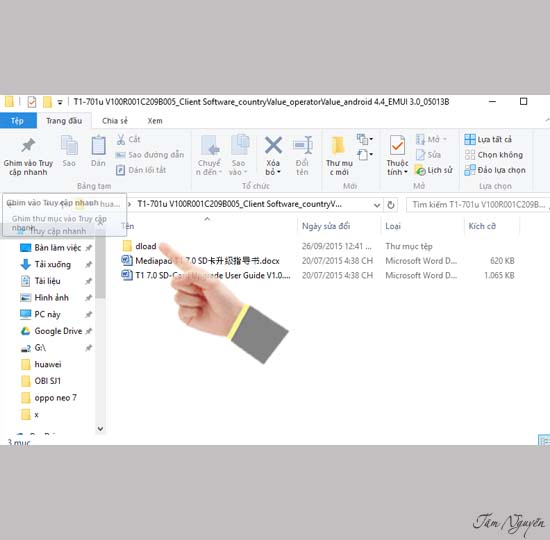Viewport: 550px width, 540px height.
Task: Create new folder with Thư mục mới
Action: tap(339, 156)
